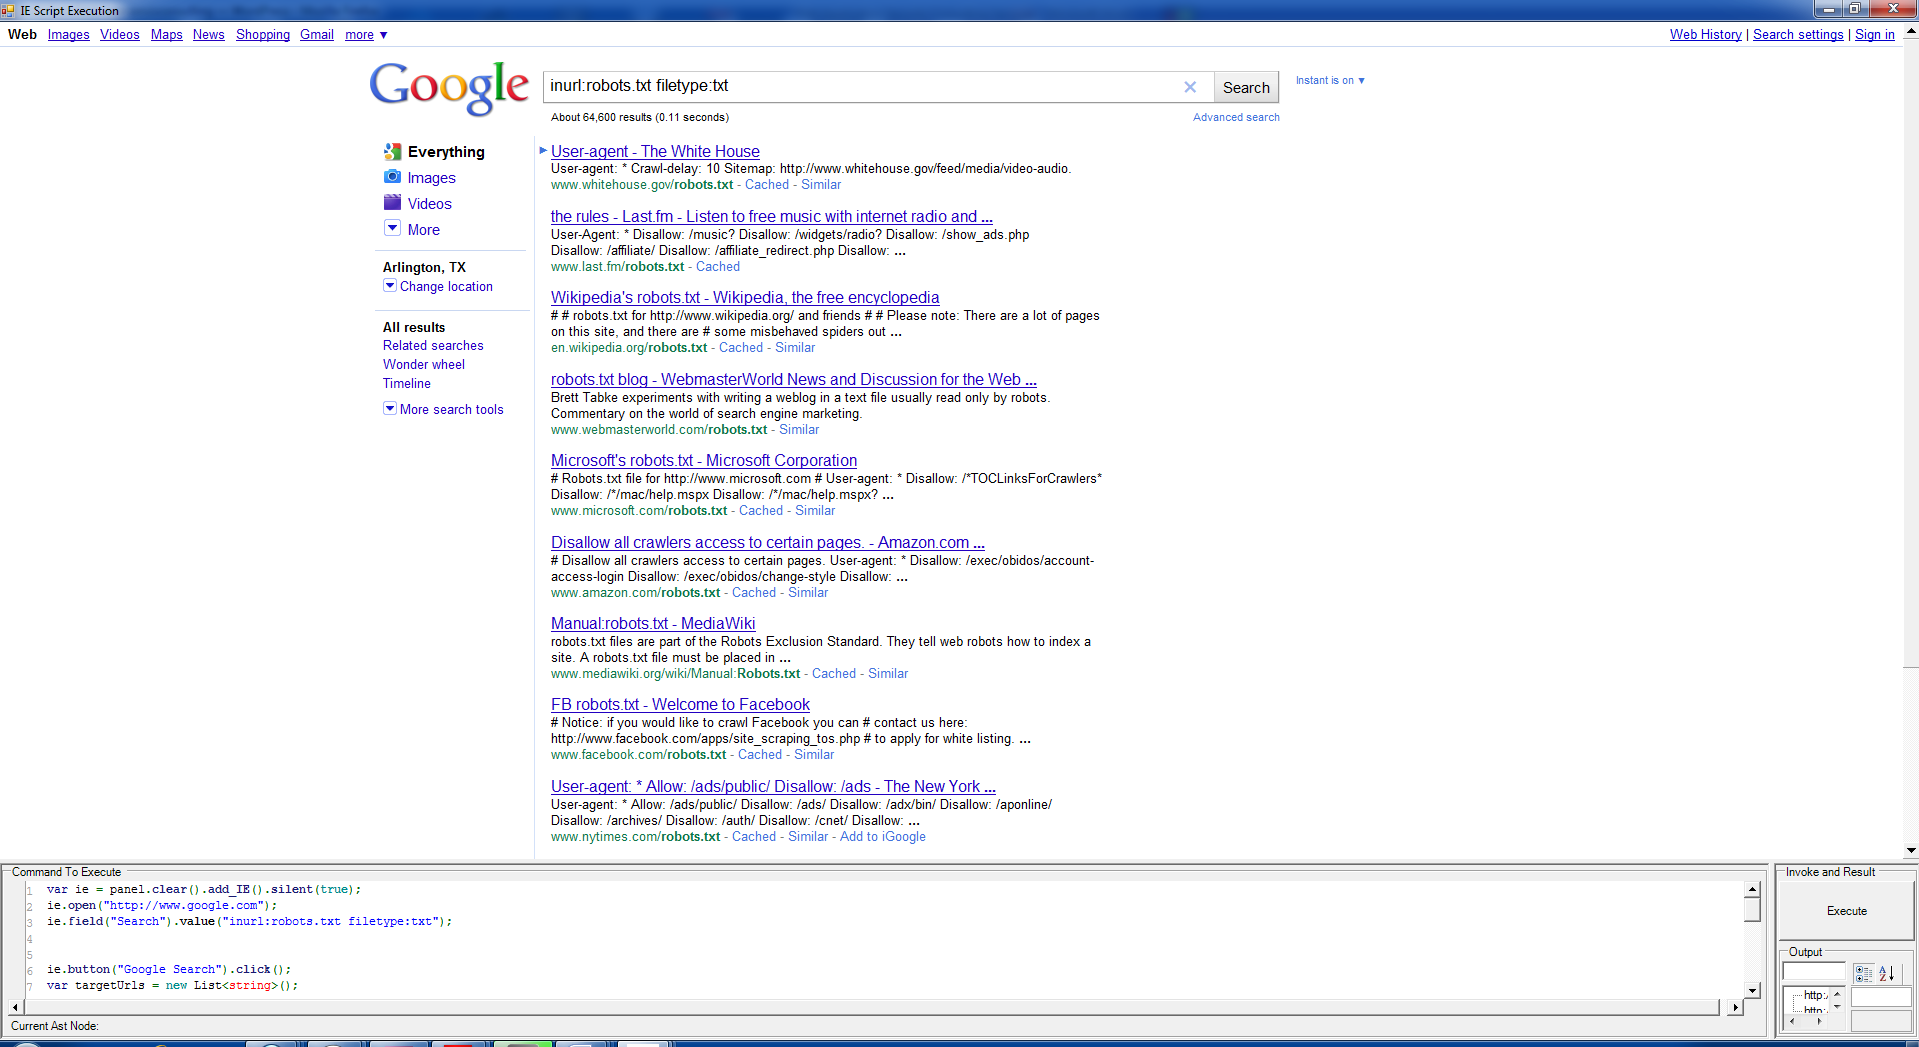Open the 'more' dropdown in the top bar

point(366,35)
